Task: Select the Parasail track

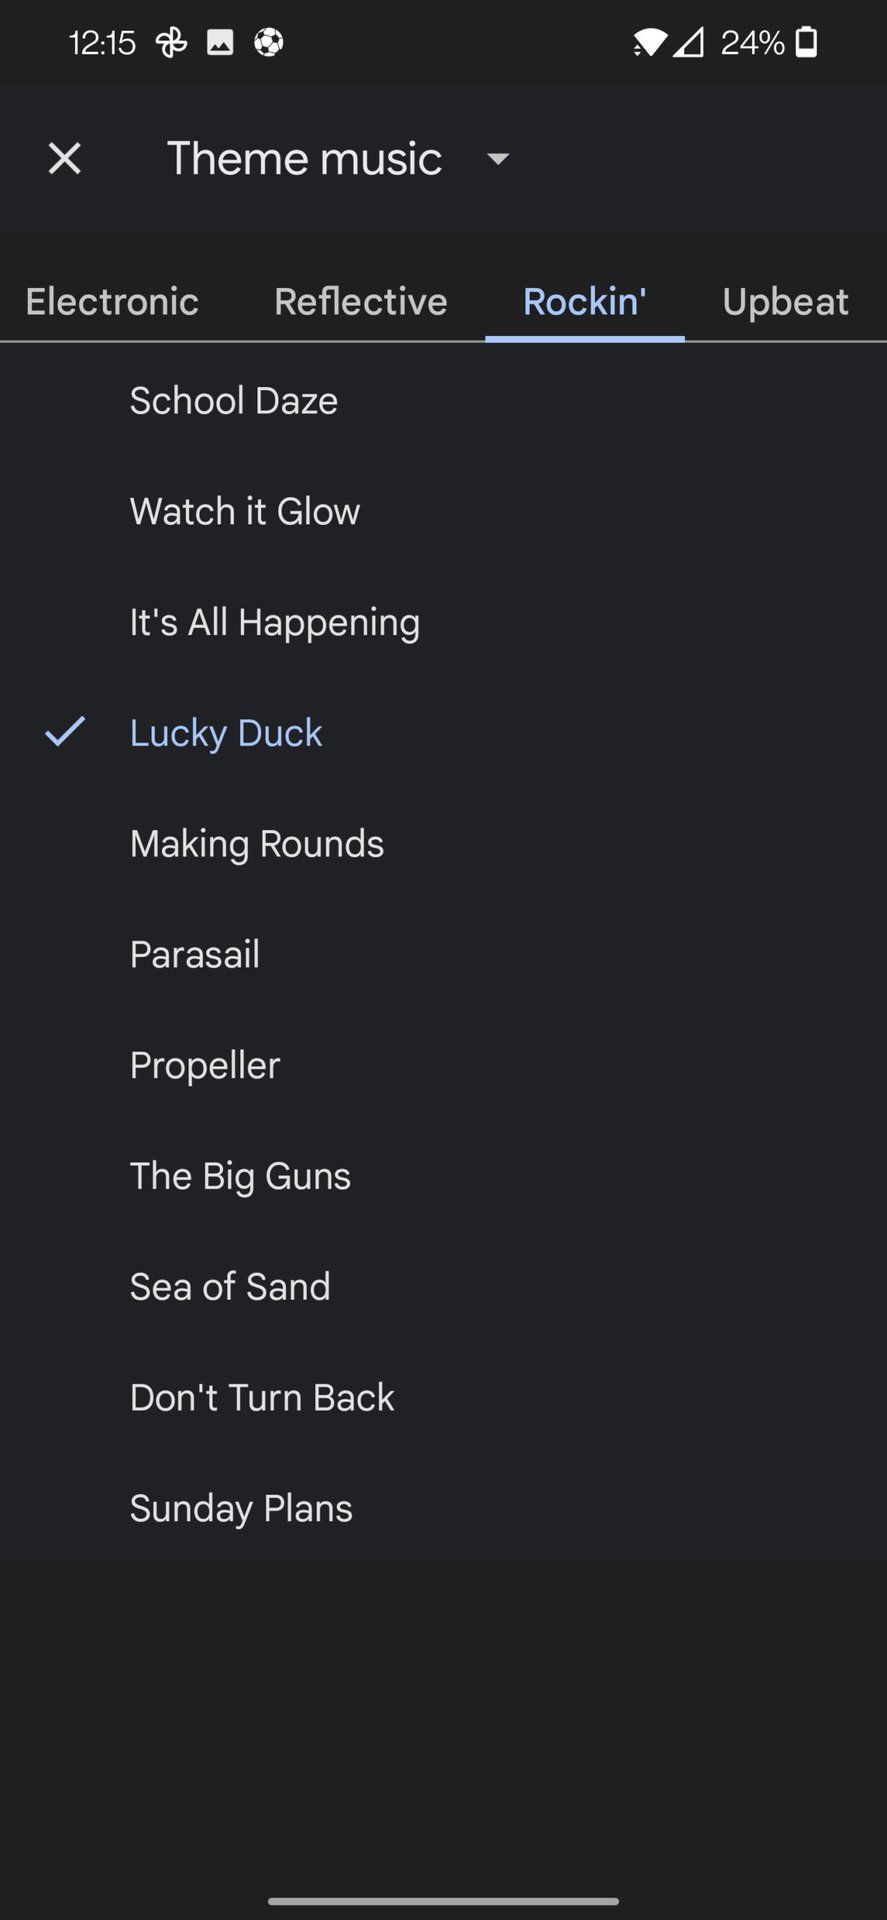Action: pos(195,954)
